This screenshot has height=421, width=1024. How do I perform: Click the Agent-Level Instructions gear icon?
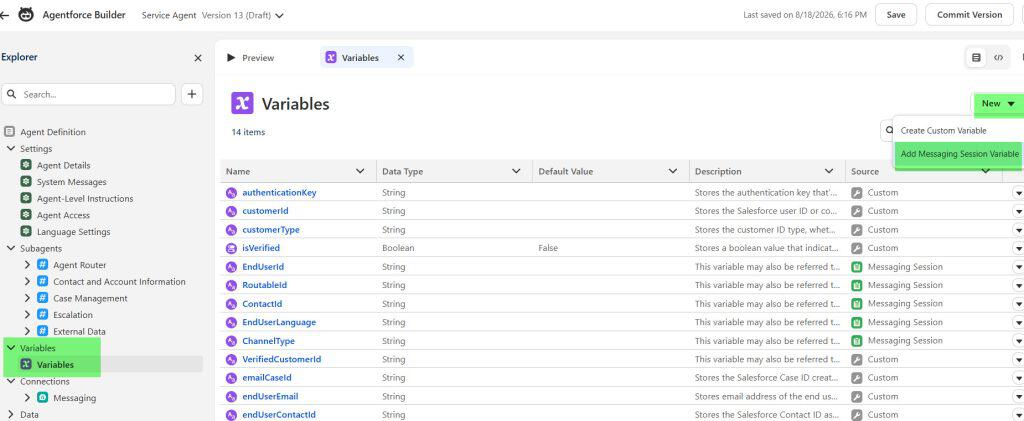point(26,198)
